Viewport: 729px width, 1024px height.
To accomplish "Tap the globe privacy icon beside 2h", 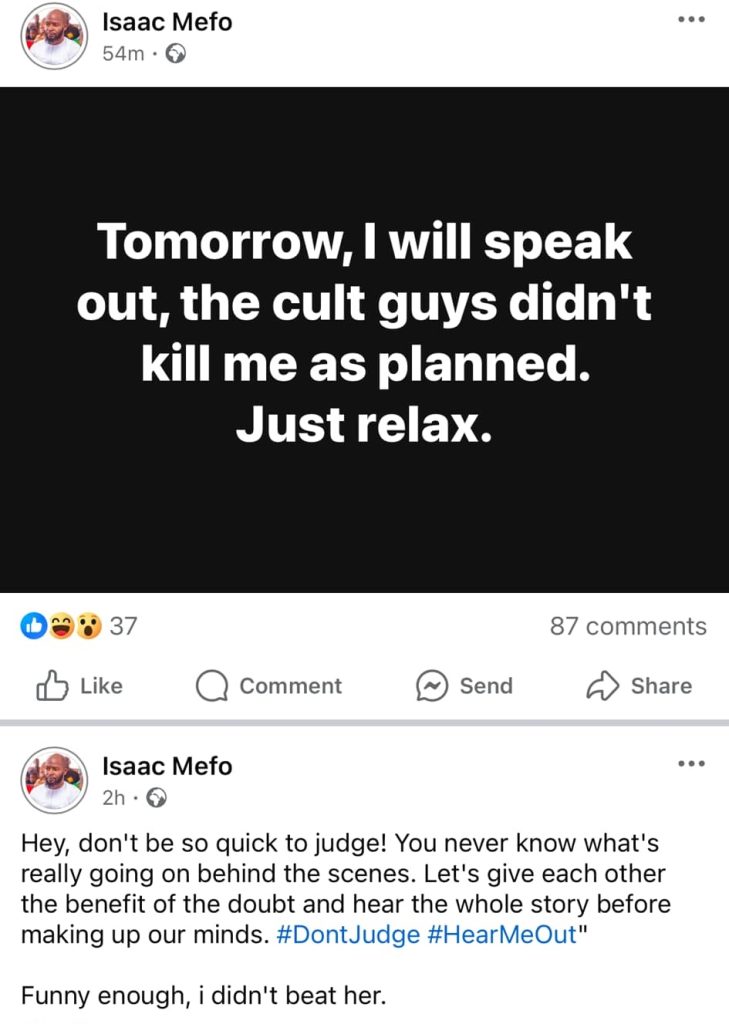I will [156, 798].
